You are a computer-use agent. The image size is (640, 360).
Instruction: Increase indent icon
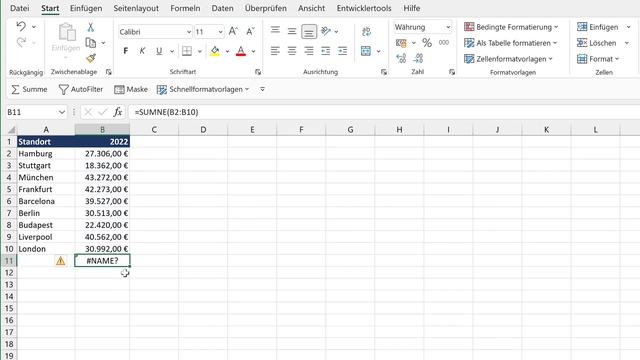[x=342, y=51]
